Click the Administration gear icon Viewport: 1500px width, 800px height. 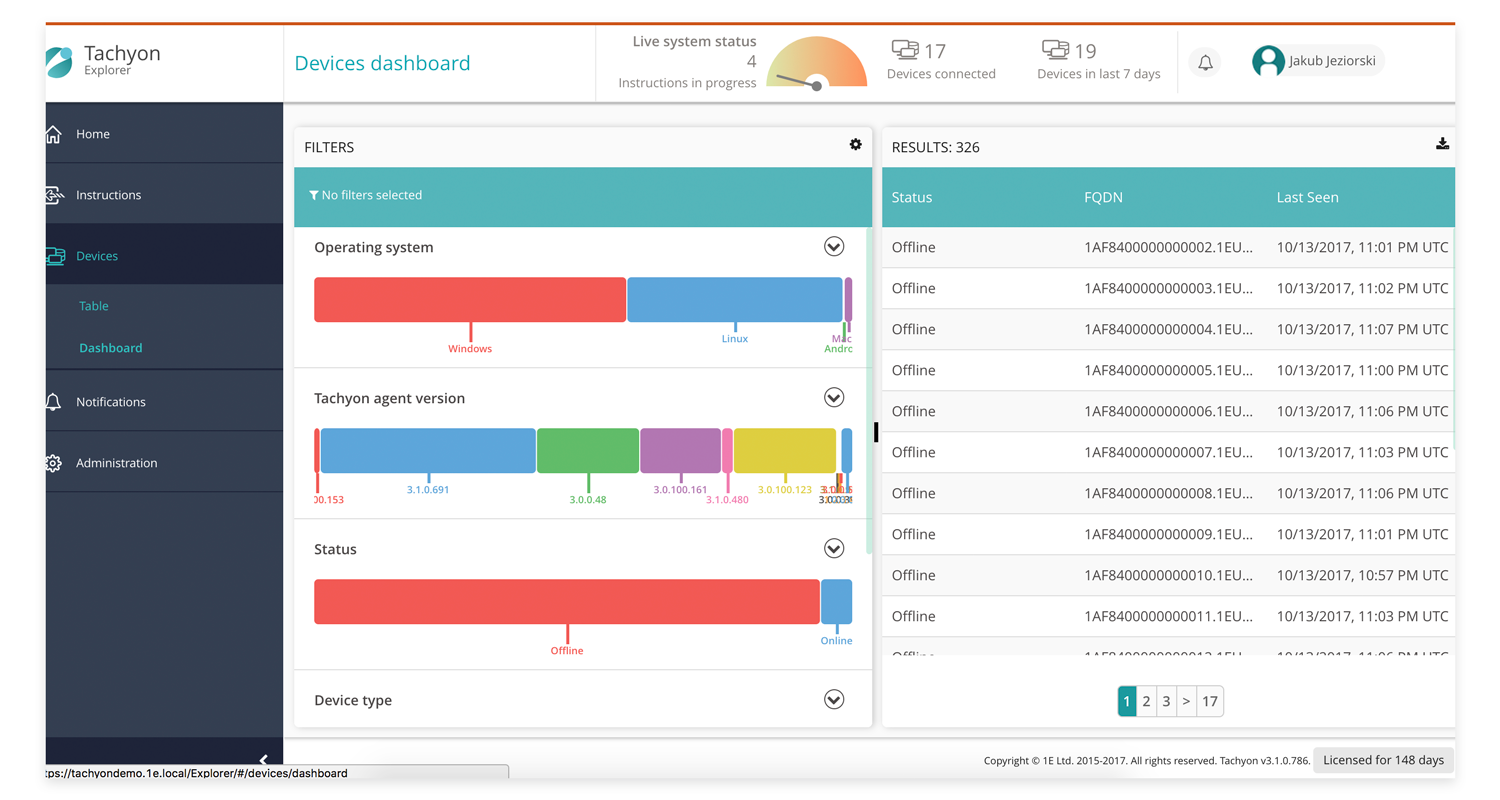pos(53,463)
